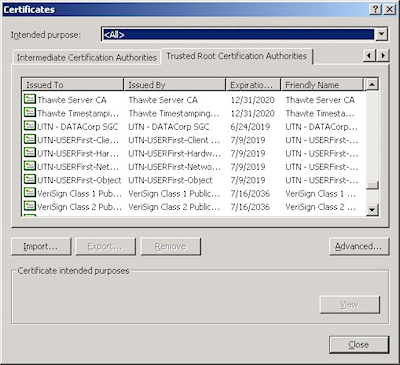Open the Advanced... options
Screen dimensions: 400x365
[x=359, y=247]
